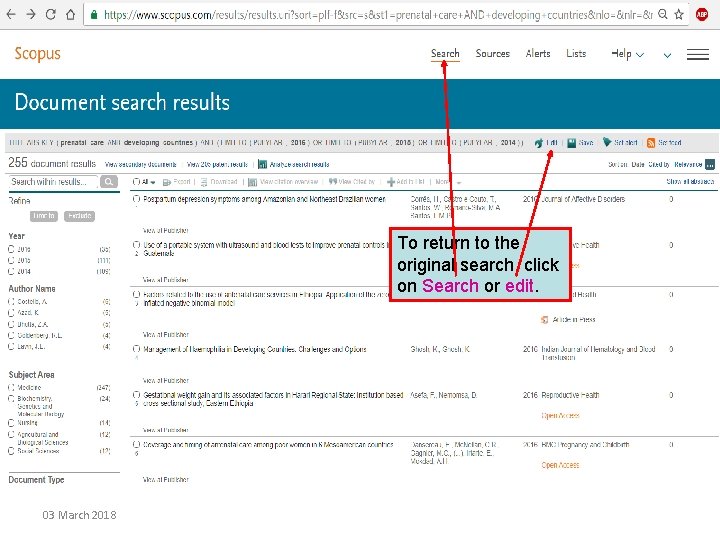
Task: Open the blue sort options icon beside Relevance
Action: click(710, 164)
